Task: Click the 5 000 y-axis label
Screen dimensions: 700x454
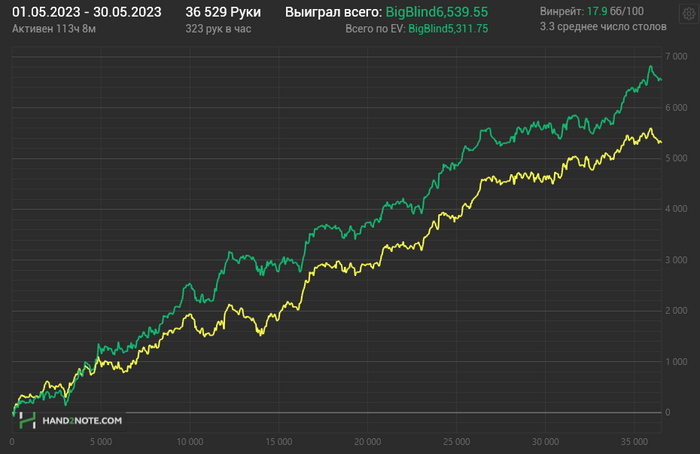Action: click(x=676, y=158)
